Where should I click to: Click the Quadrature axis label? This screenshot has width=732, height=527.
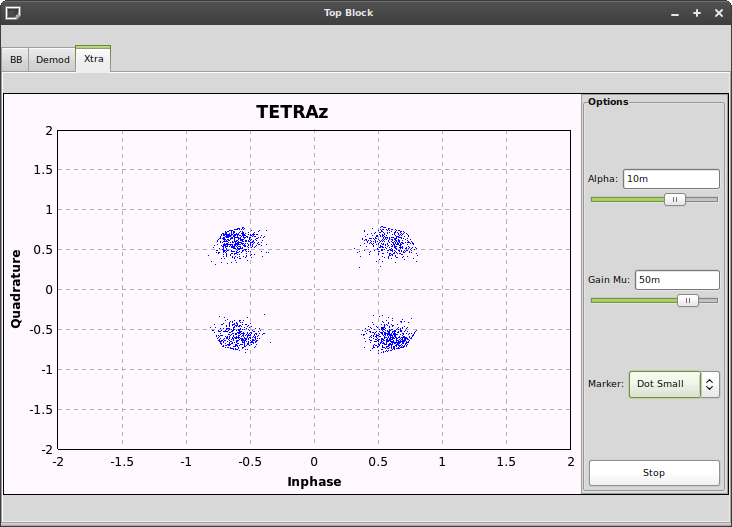16,289
